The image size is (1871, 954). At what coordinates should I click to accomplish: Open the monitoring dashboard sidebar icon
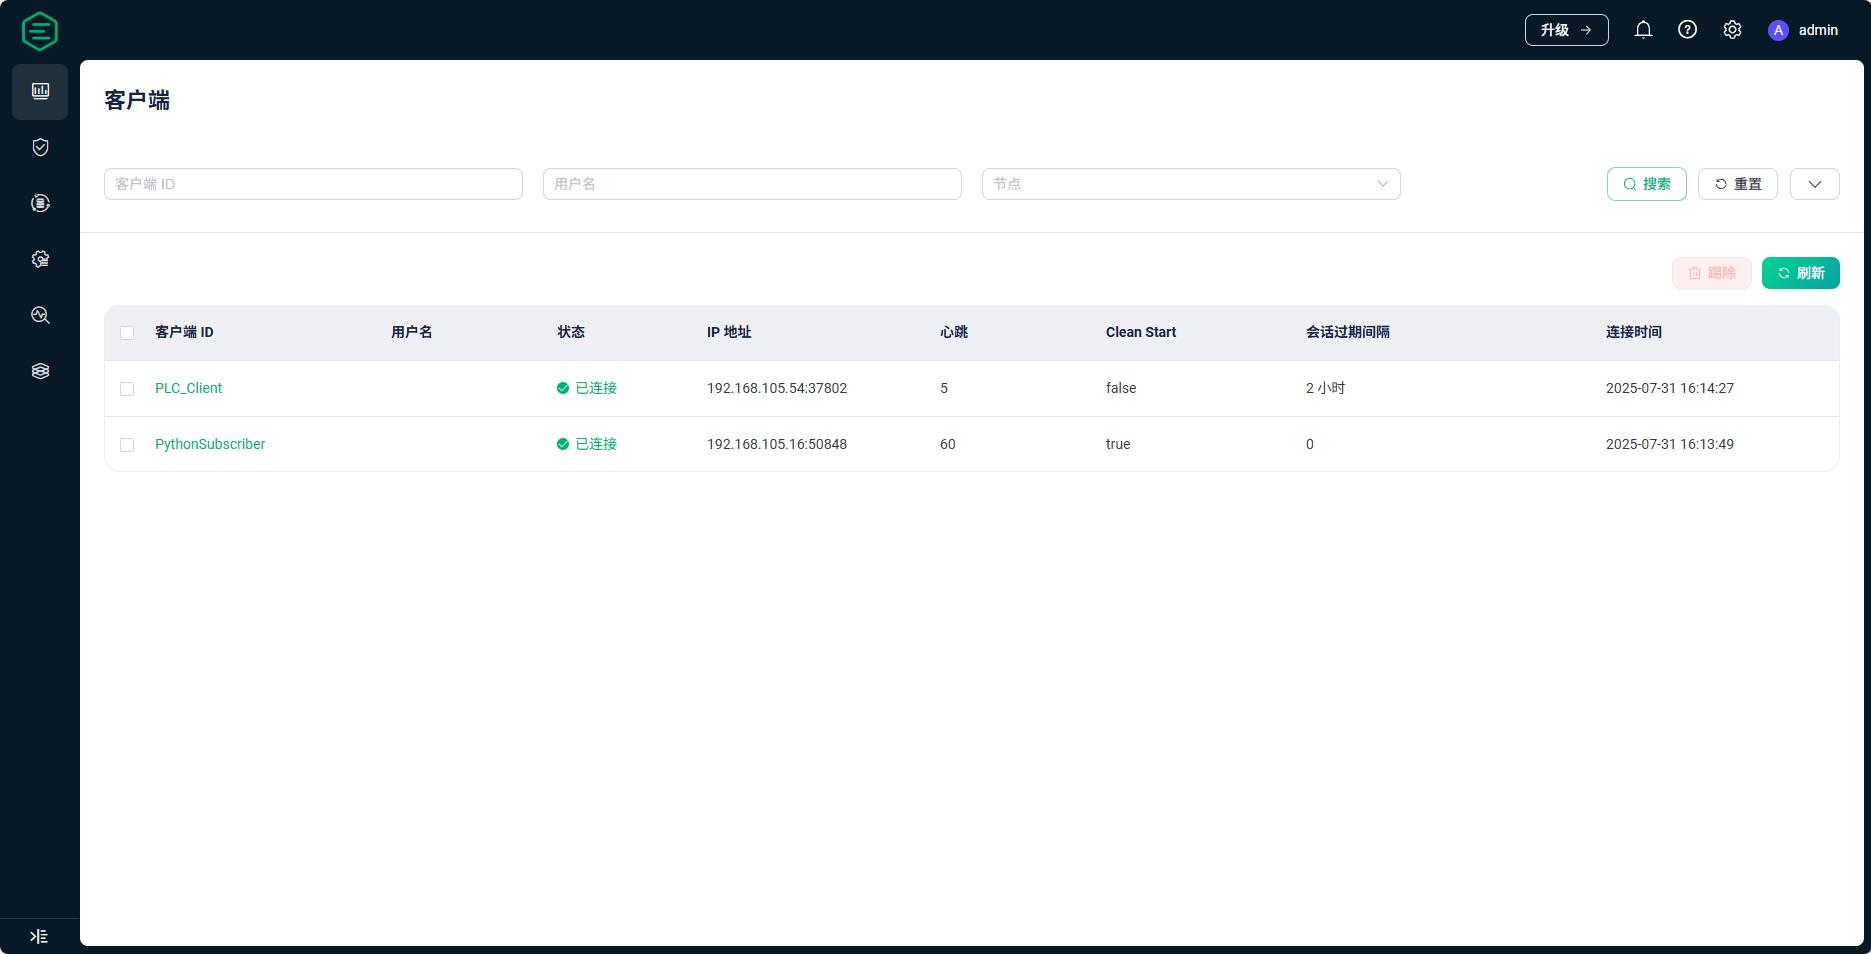click(x=40, y=91)
